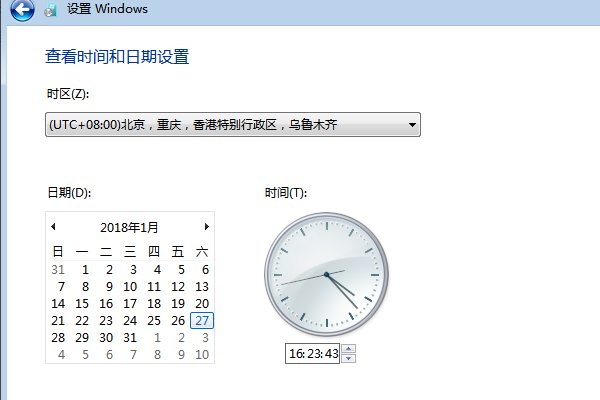Select January 11 in the calendar
This screenshot has width=600, height=400.
click(154, 287)
